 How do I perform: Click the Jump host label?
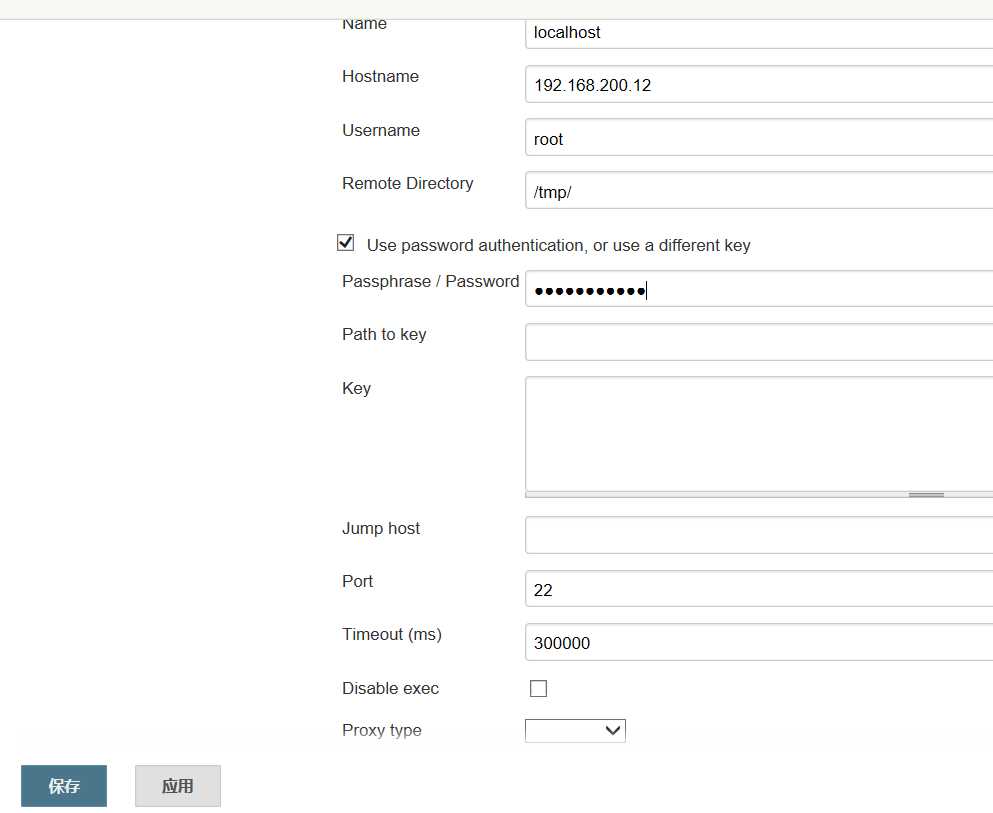click(x=381, y=529)
